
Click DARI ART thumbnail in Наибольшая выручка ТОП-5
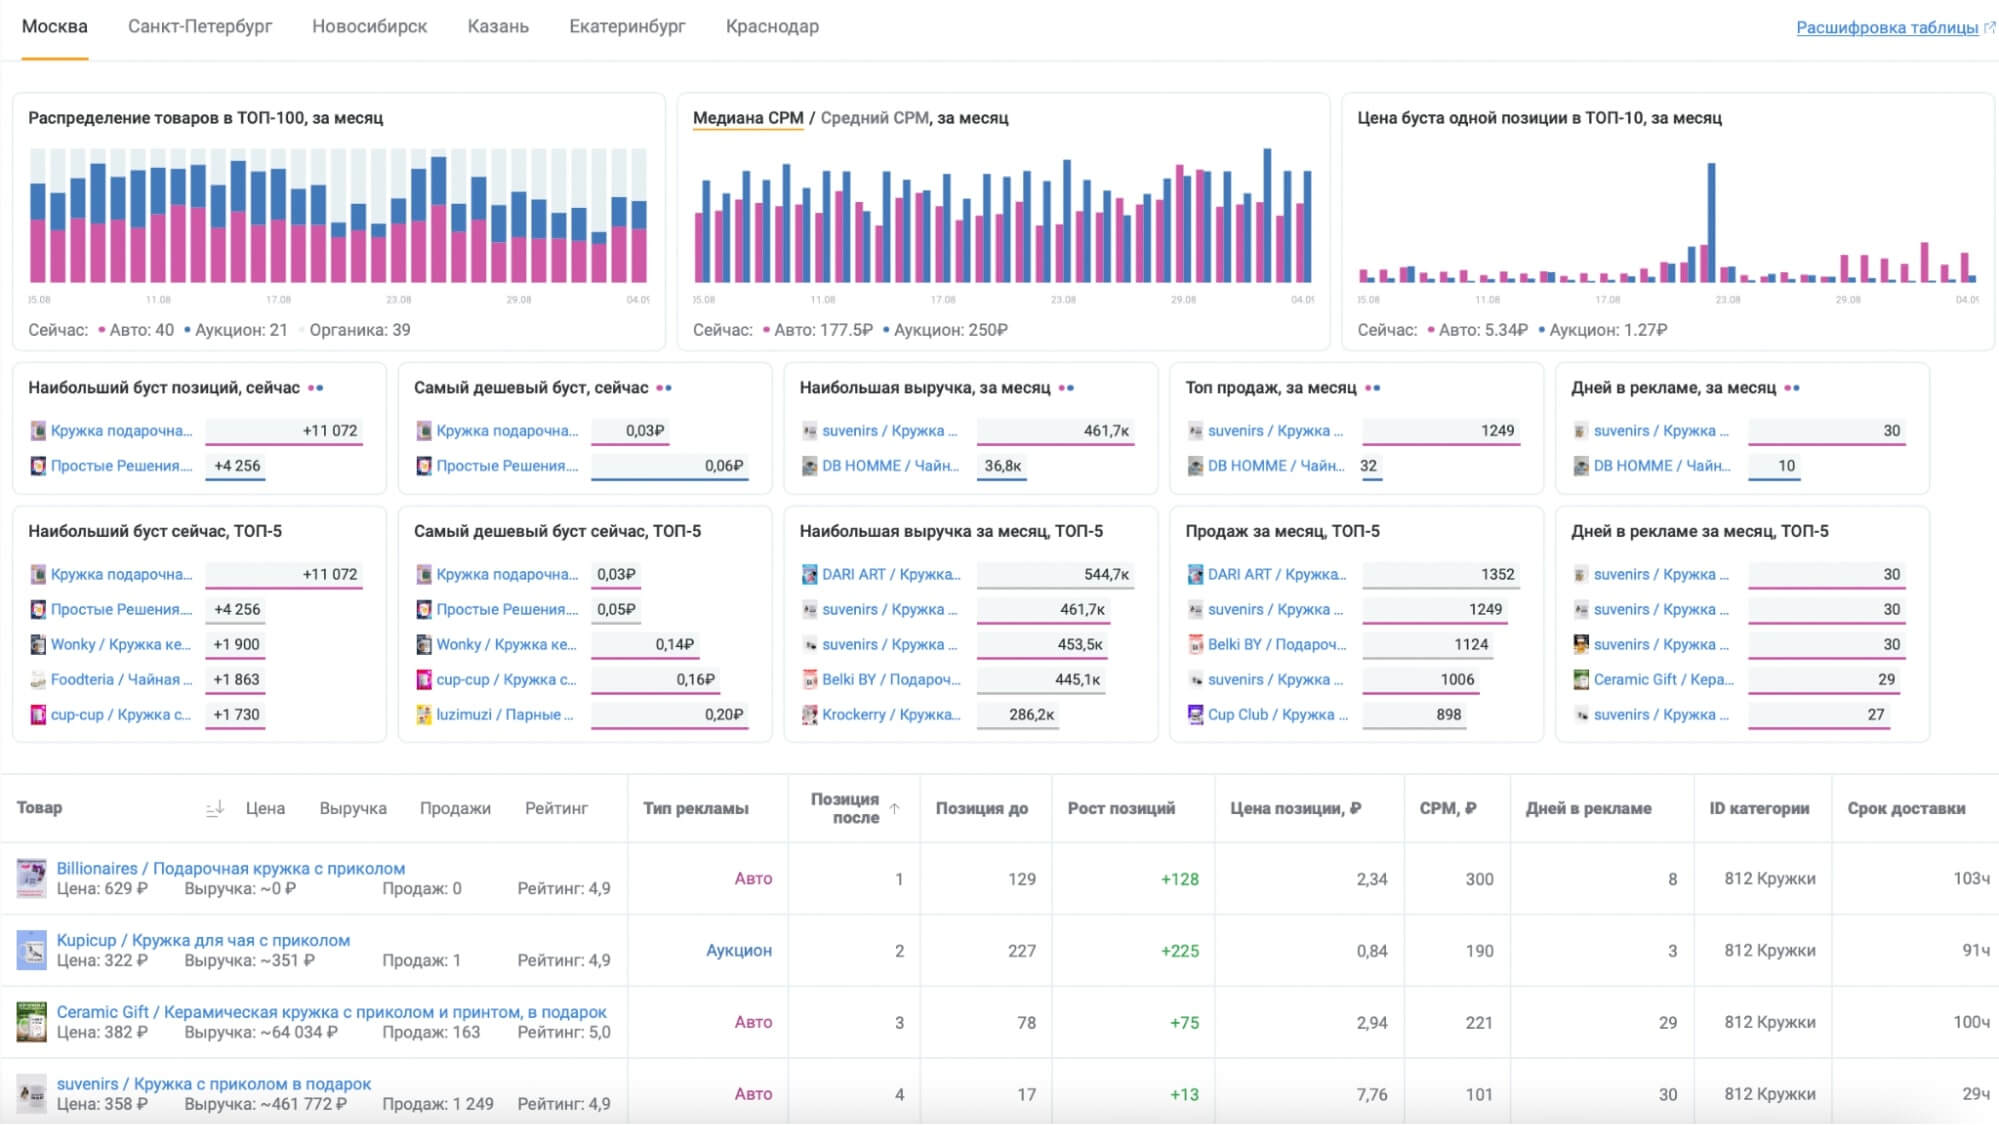(x=810, y=574)
